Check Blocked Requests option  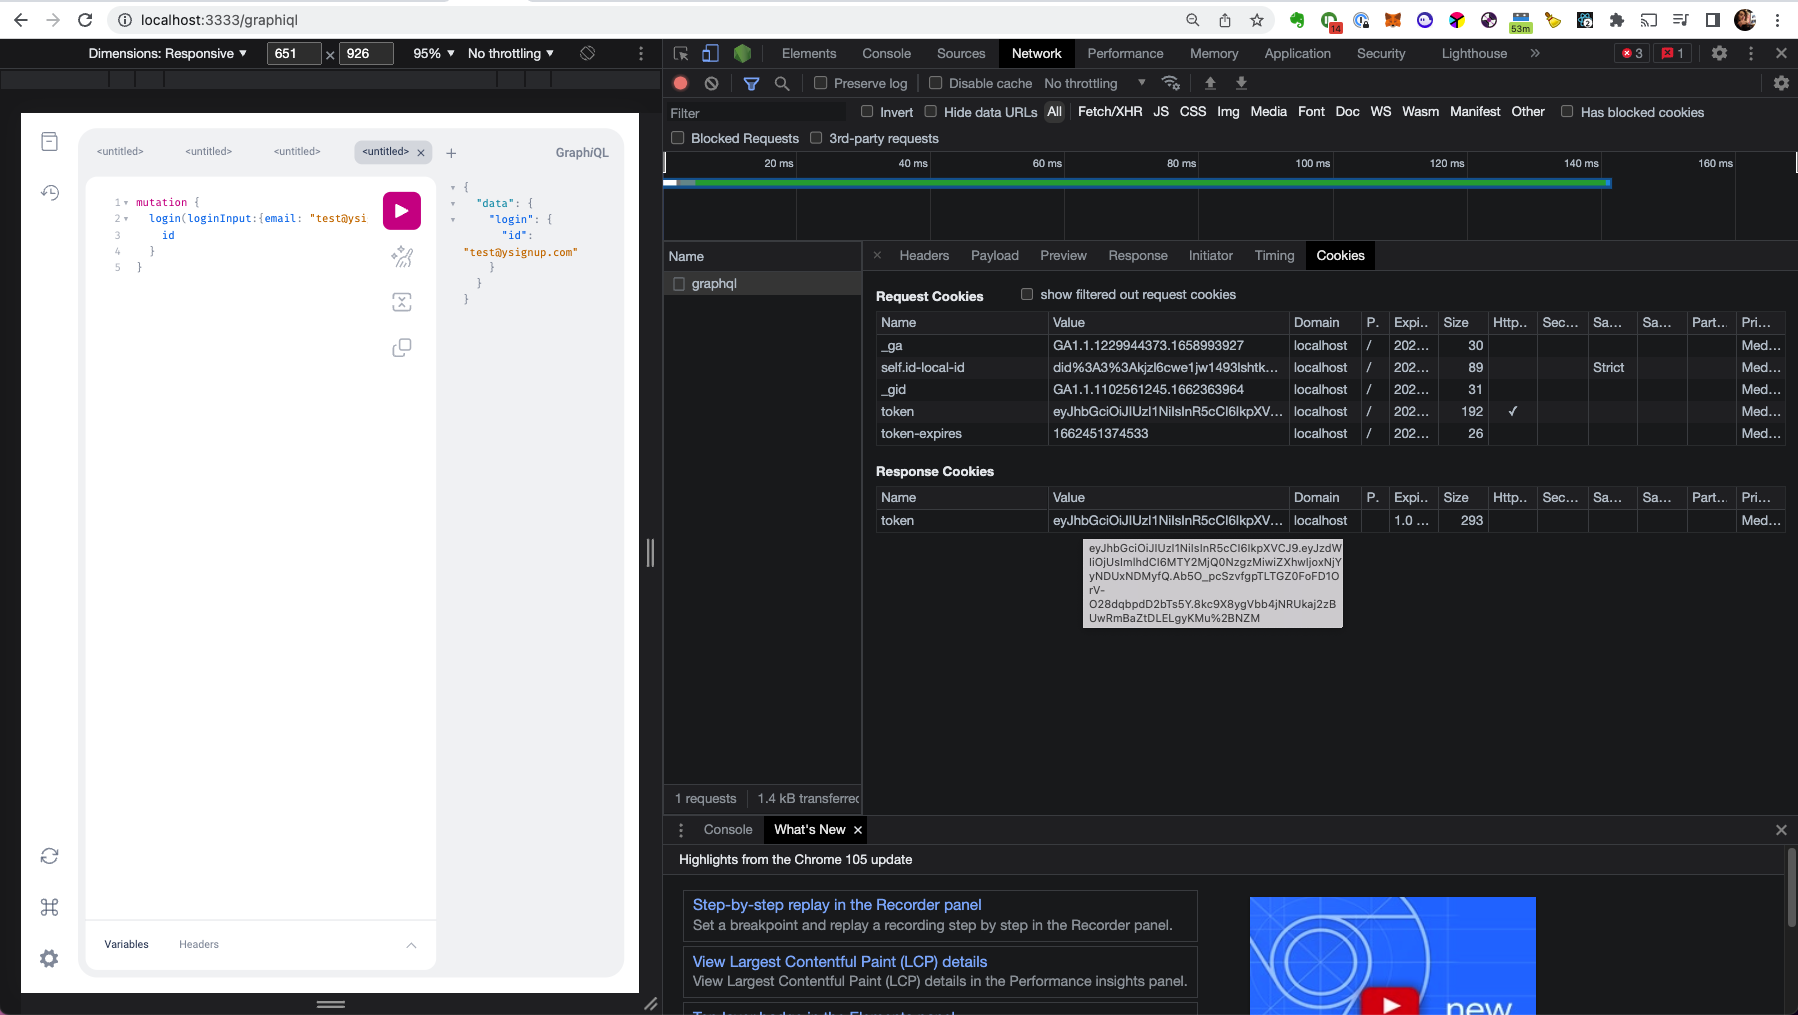(678, 138)
